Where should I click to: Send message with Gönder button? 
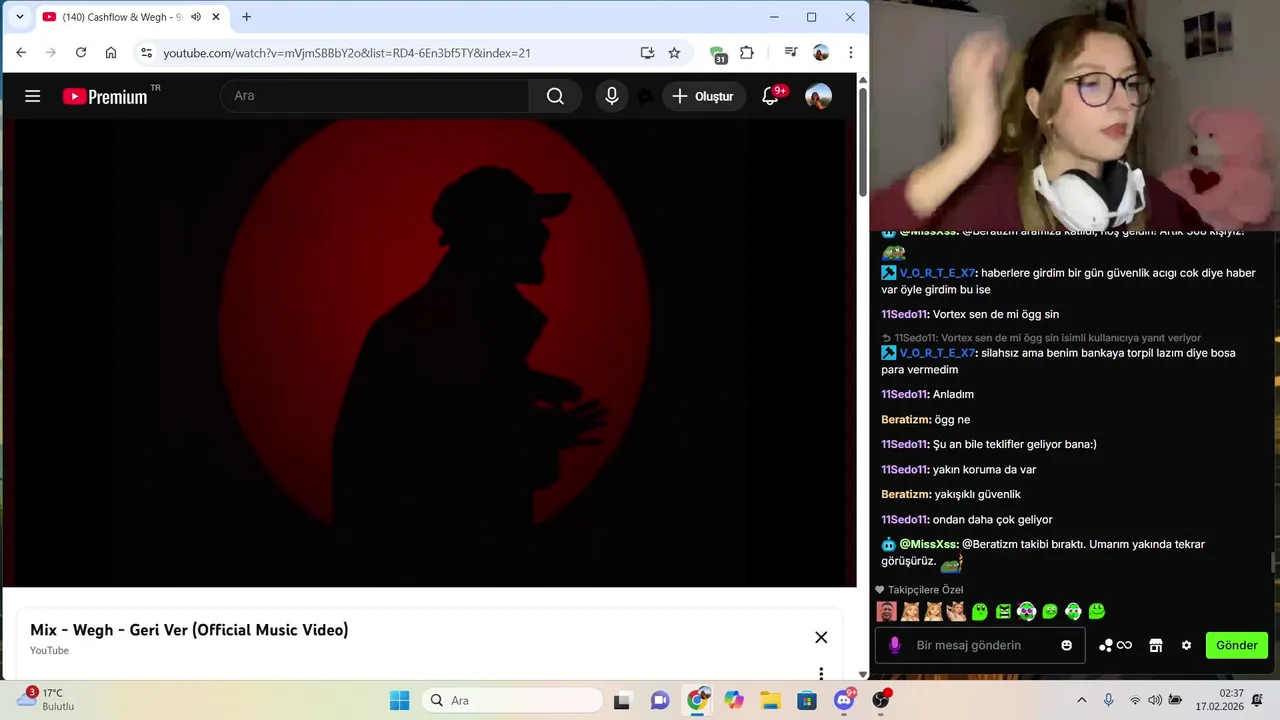tap(1237, 645)
